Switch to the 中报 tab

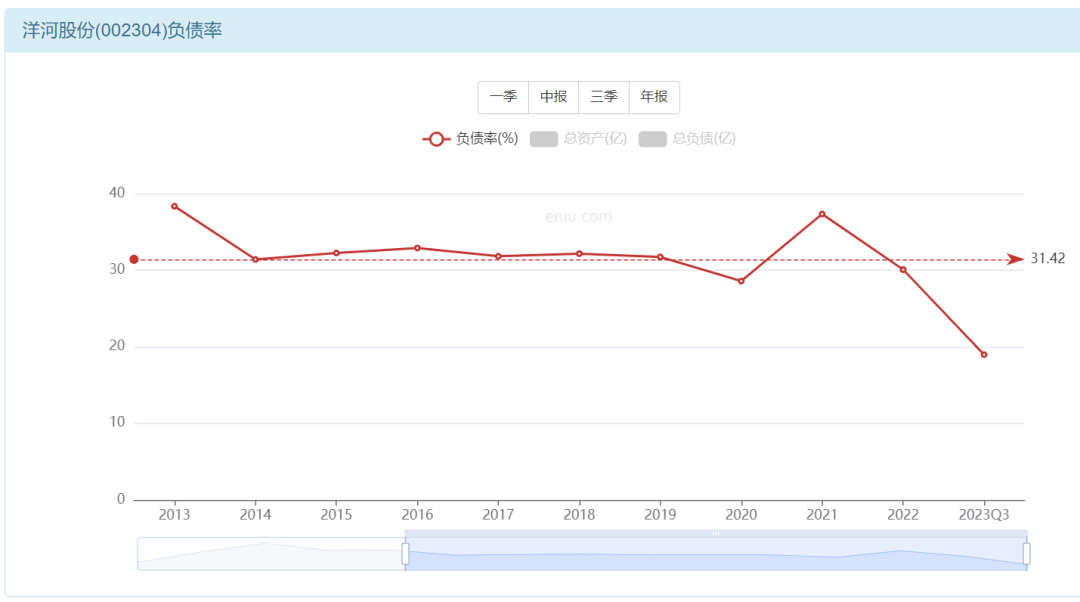point(554,97)
